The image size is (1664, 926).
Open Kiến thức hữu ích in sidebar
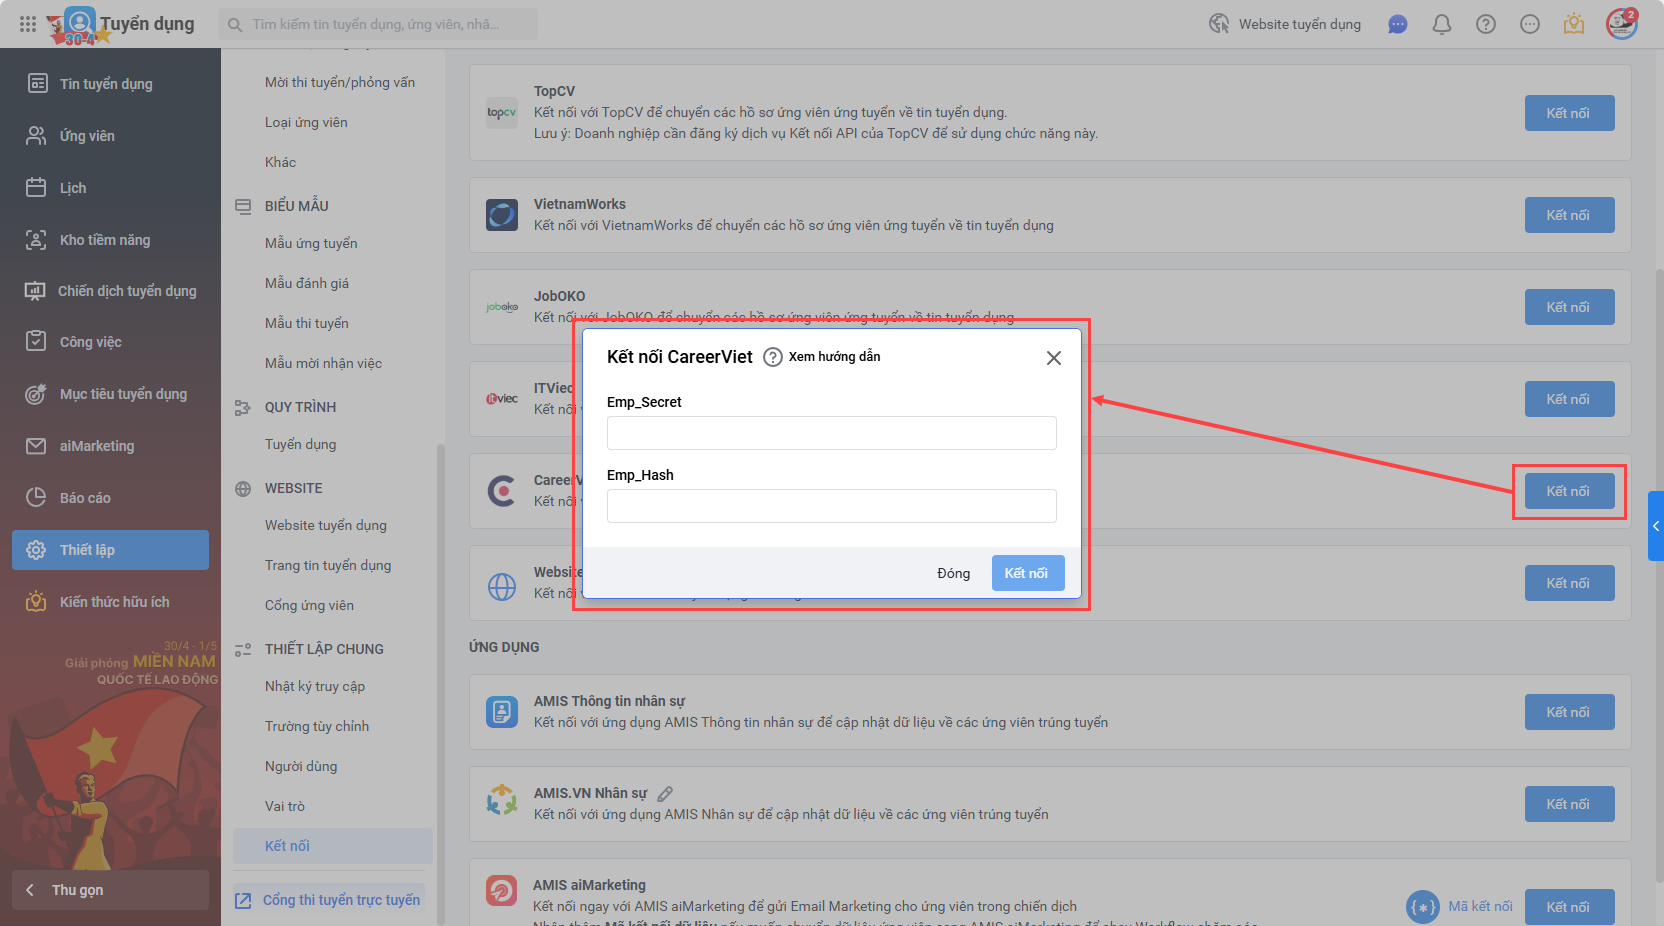pos(110,602)
